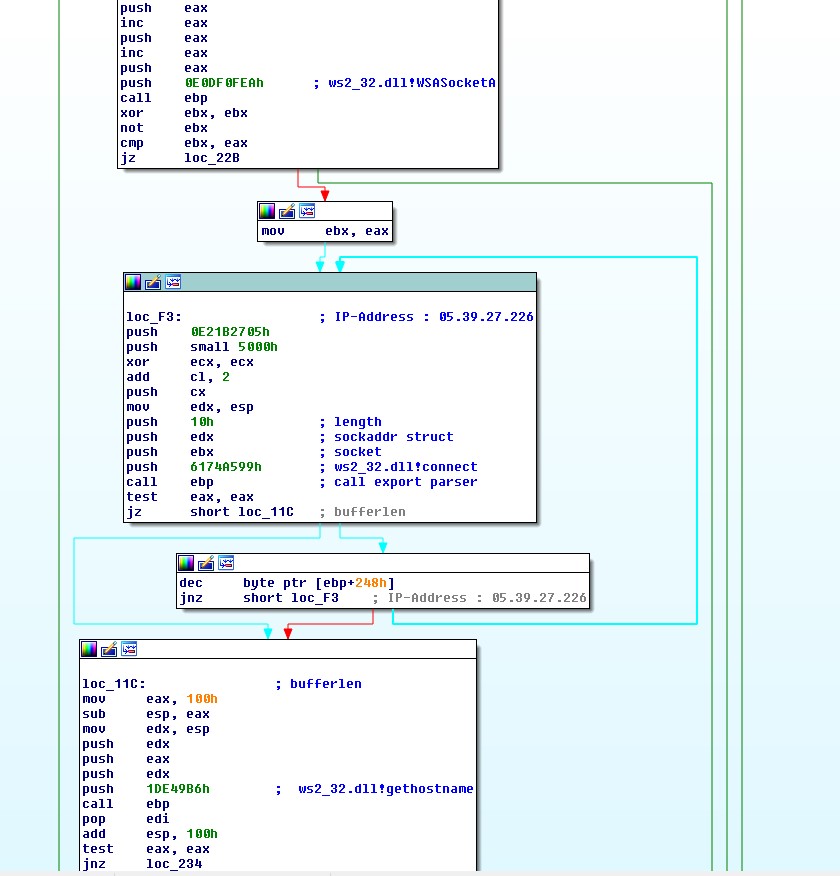Click 'sockaddr struct' comment

coord(394,437)
